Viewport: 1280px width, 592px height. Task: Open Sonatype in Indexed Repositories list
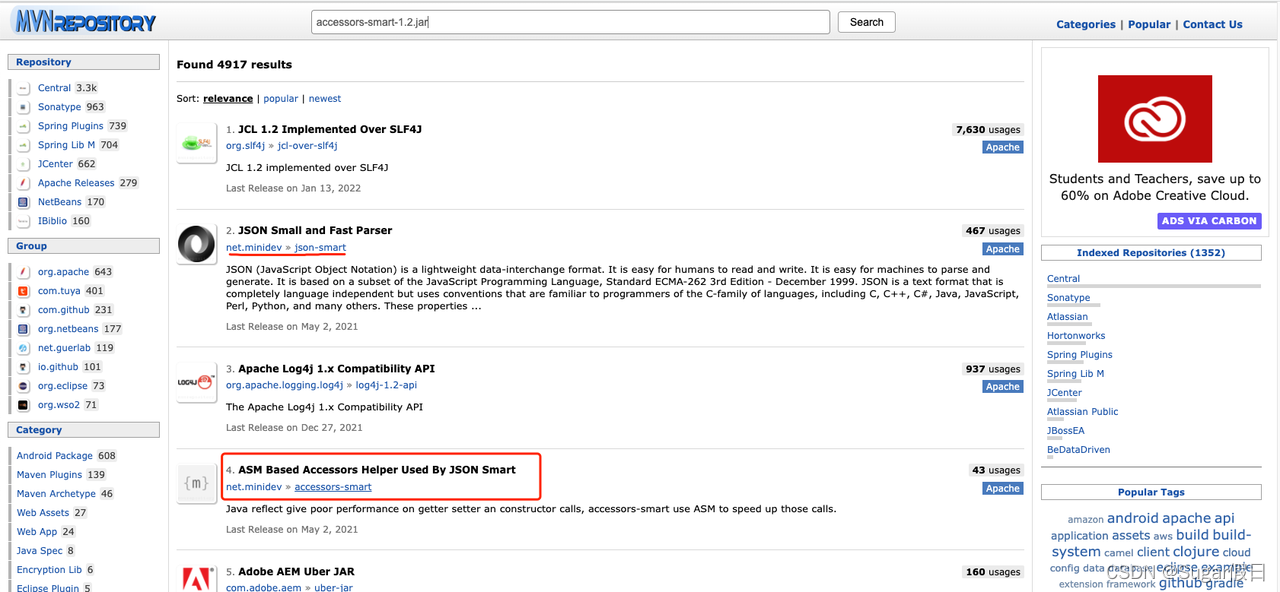[1068, 298]
